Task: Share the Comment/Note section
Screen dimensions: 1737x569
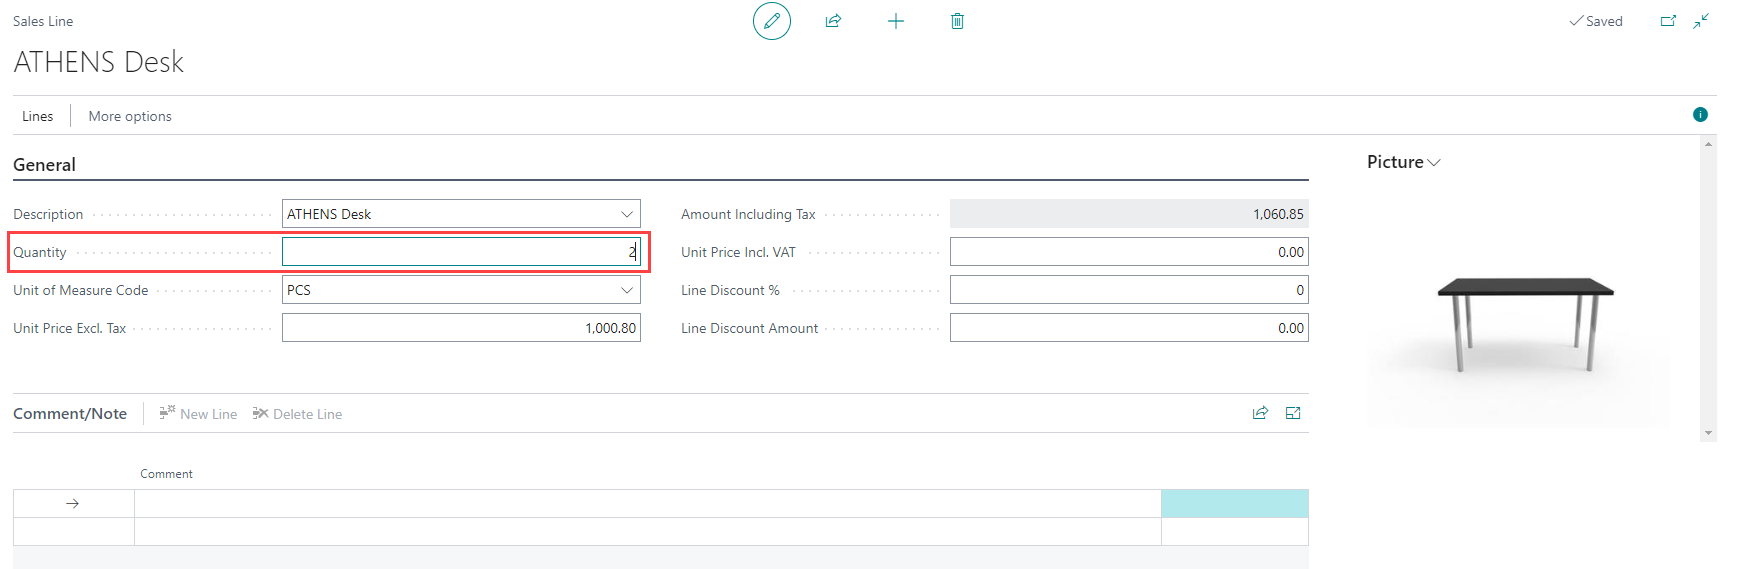Action: [1260, 413]
